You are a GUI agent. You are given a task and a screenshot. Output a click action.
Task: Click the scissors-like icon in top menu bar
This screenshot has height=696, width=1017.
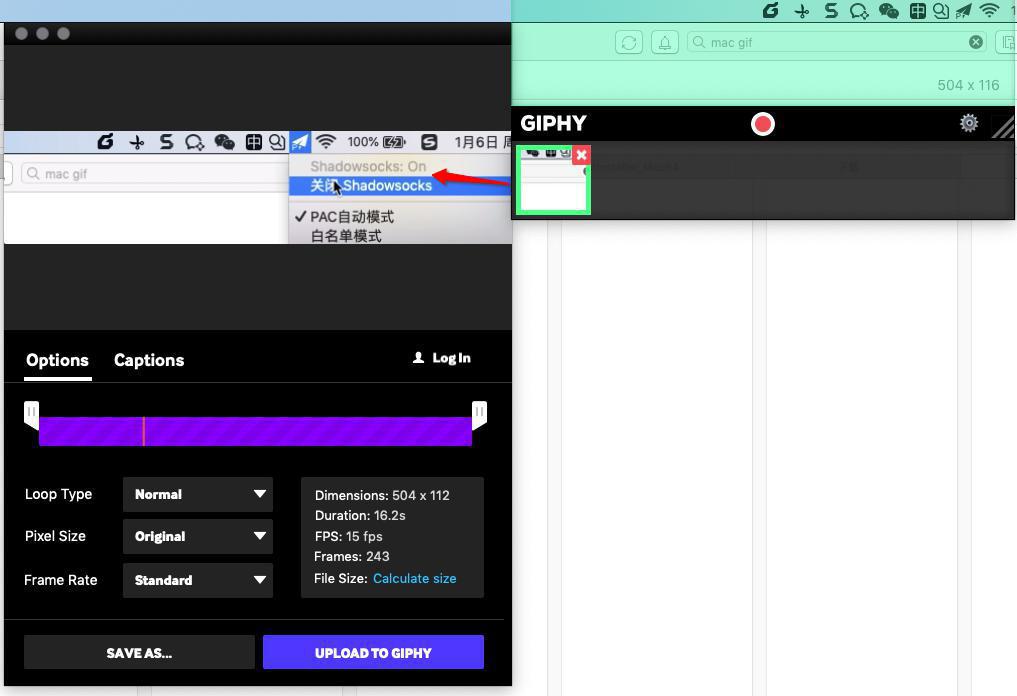coord(802,11)
